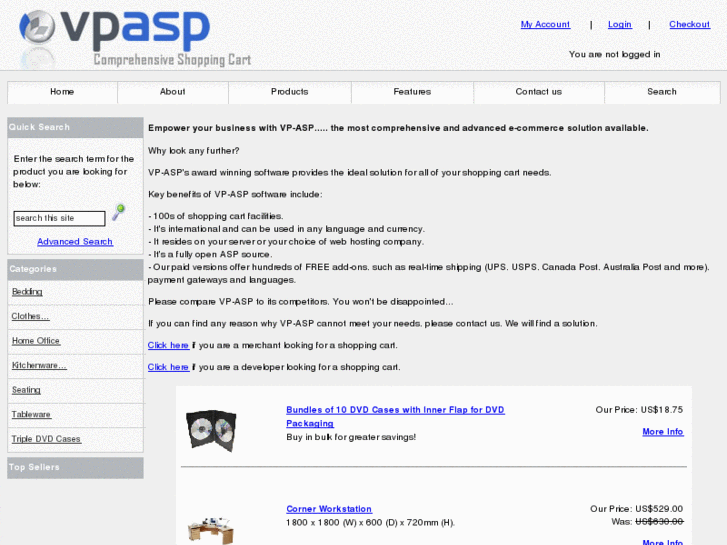Select the Seating category
This screenshot has width=727, height=545.
point(26,390)
